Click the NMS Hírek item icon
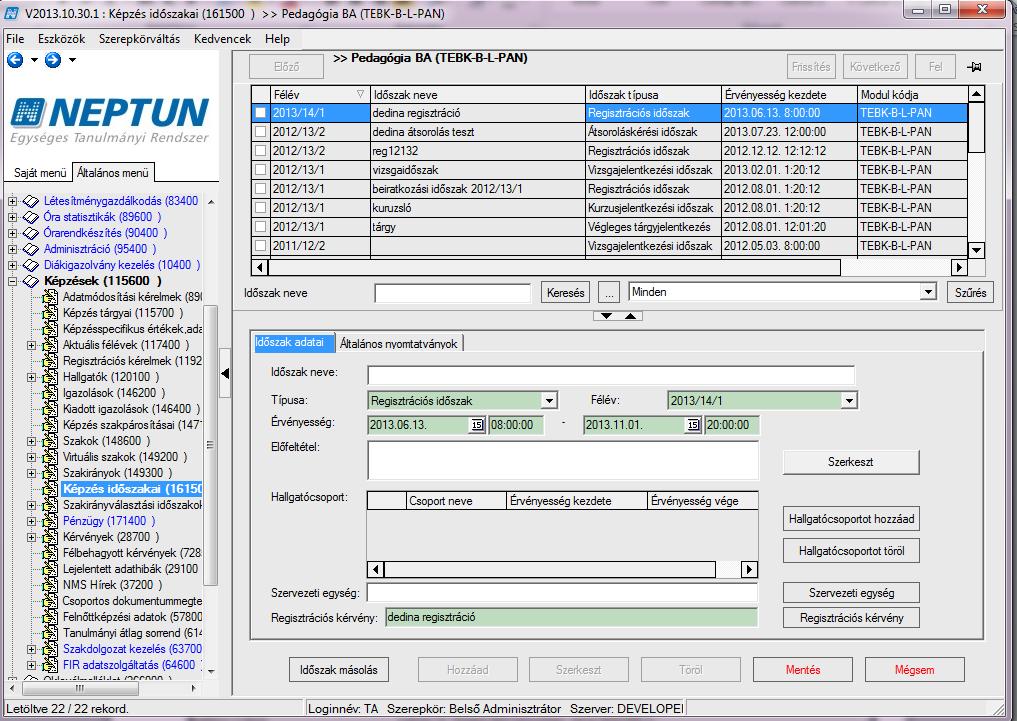This screenshot has height=721, width=1017. coord(50,585)
